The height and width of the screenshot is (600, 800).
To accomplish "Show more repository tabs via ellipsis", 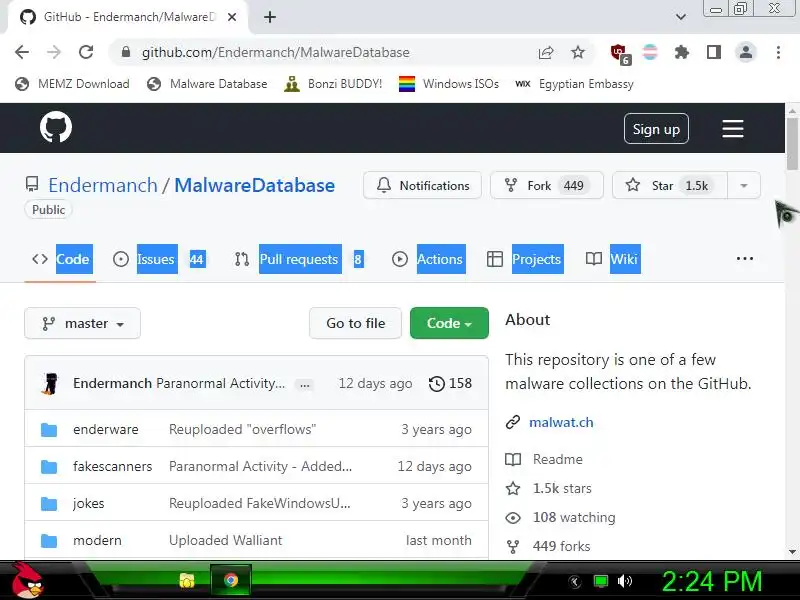I will coord(744,259).
